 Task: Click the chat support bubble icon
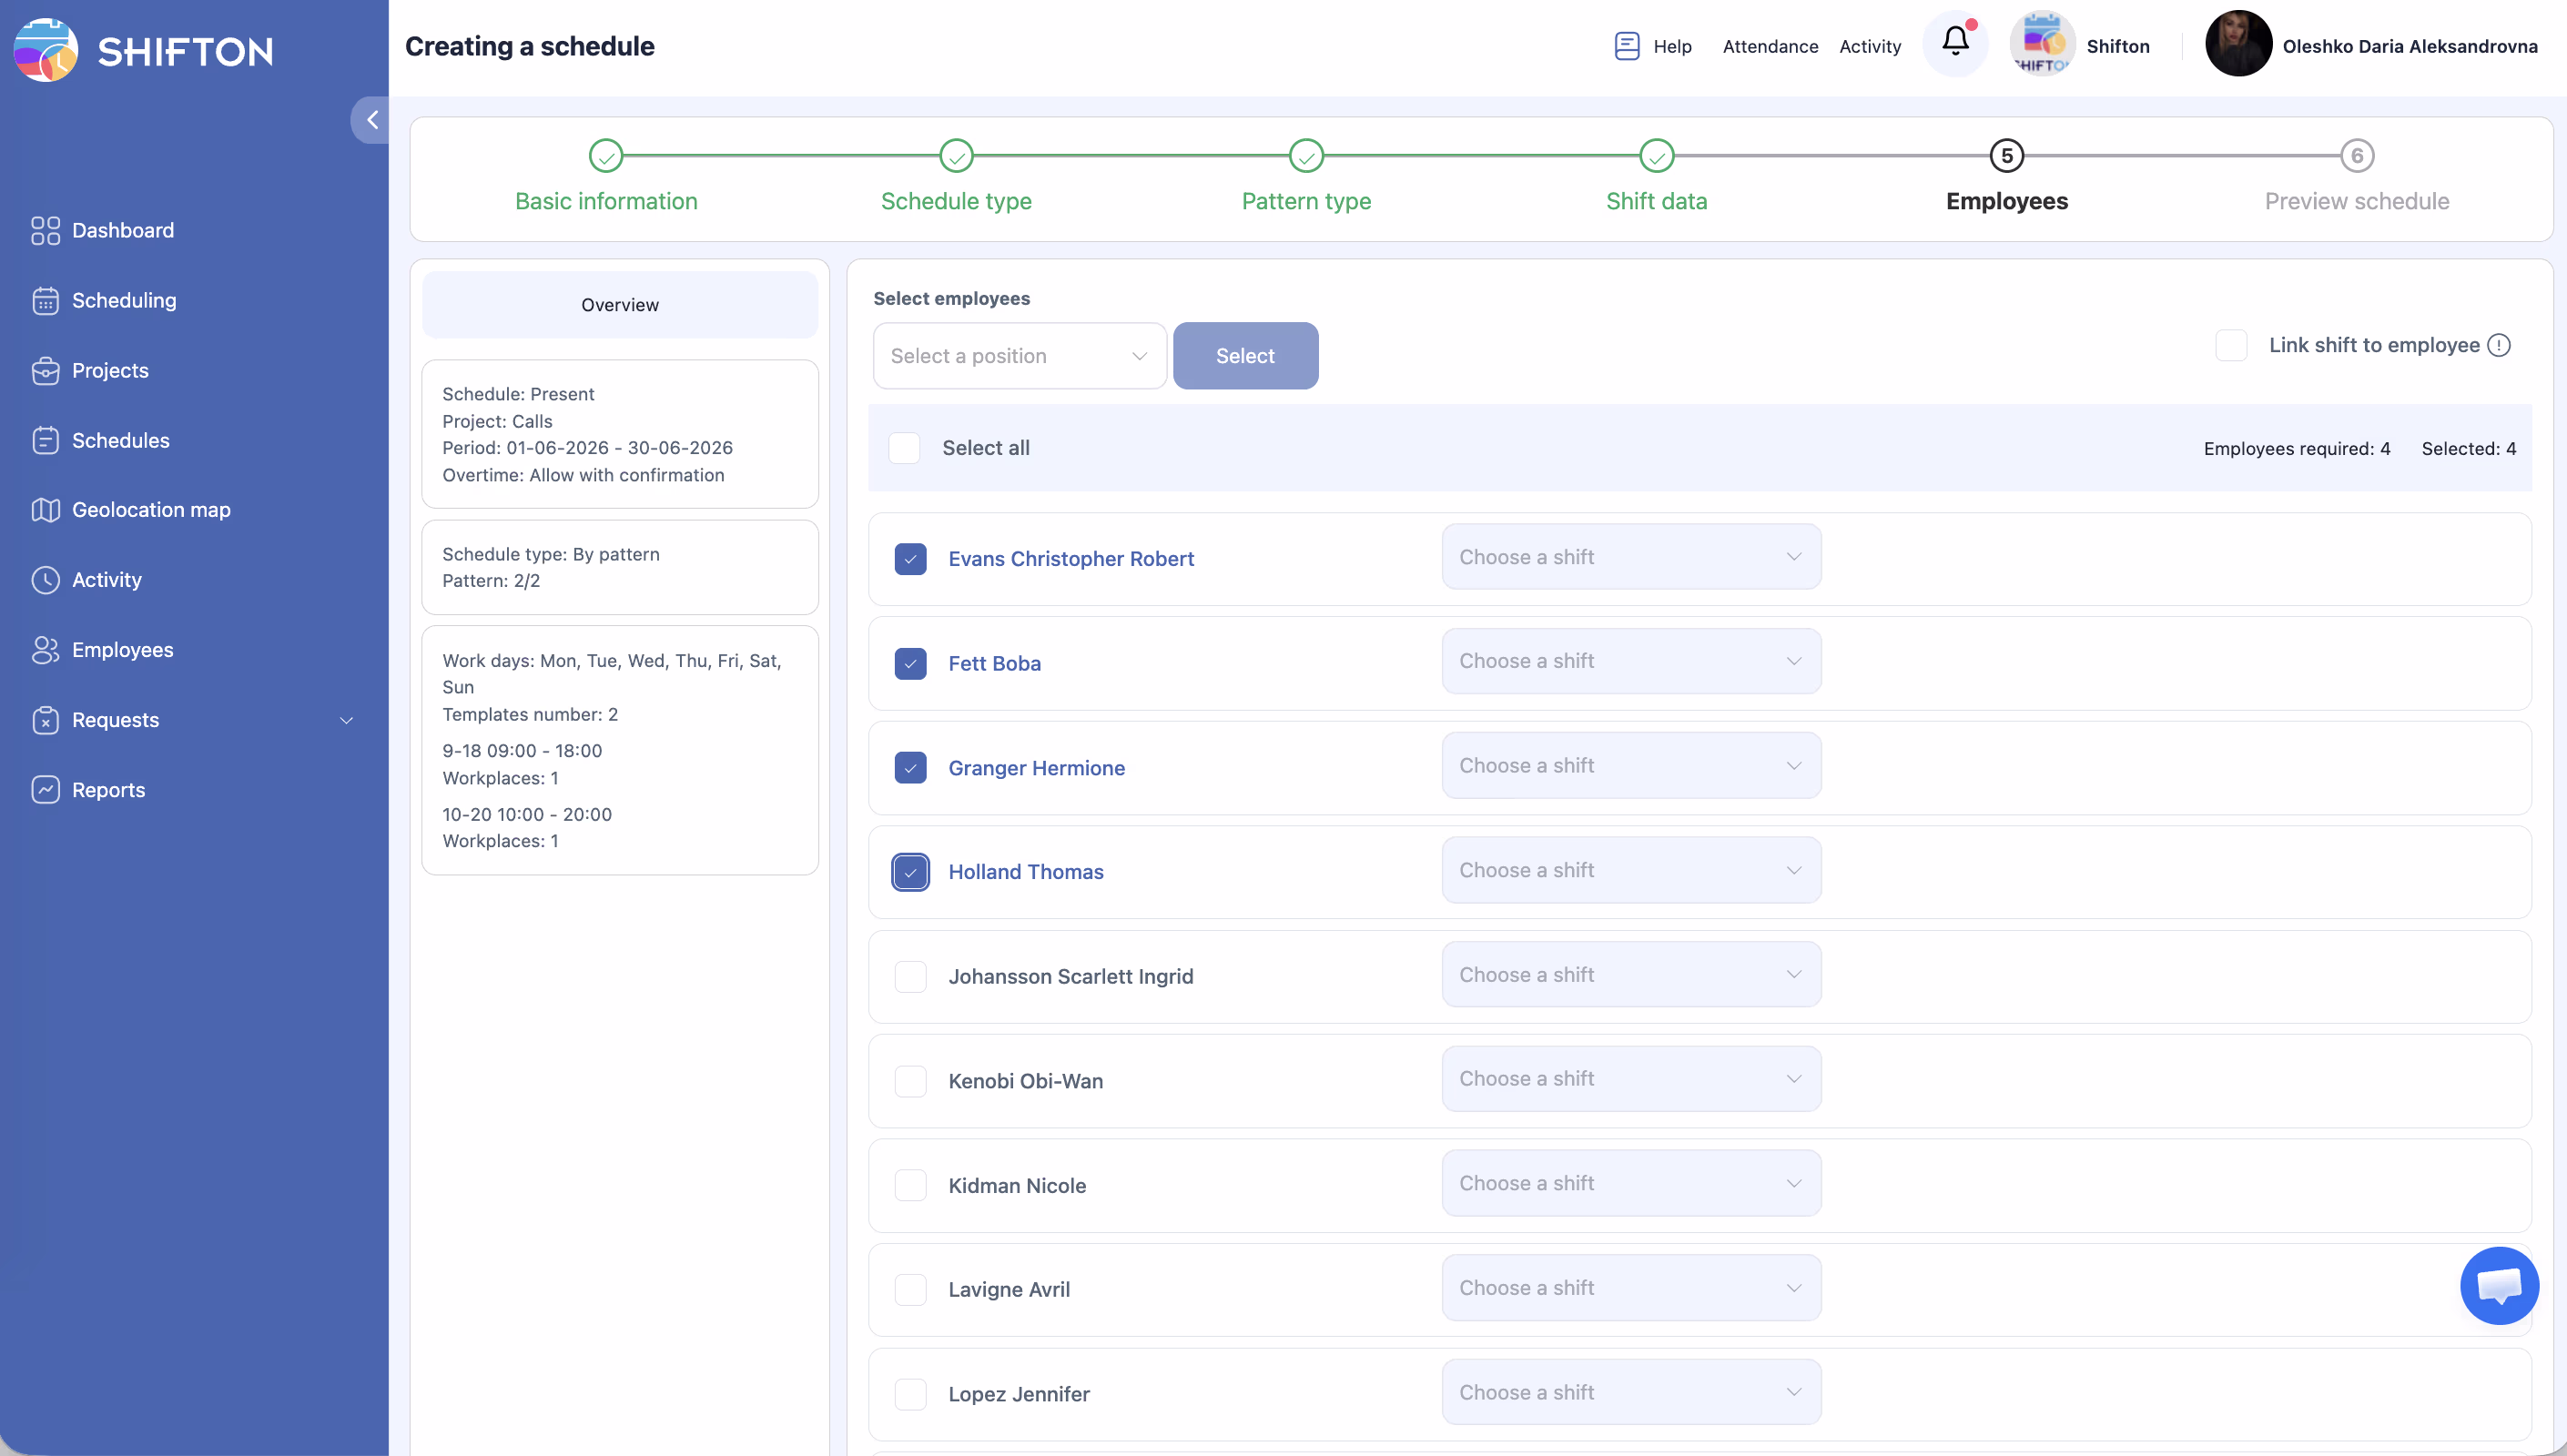(2498, 1285)
